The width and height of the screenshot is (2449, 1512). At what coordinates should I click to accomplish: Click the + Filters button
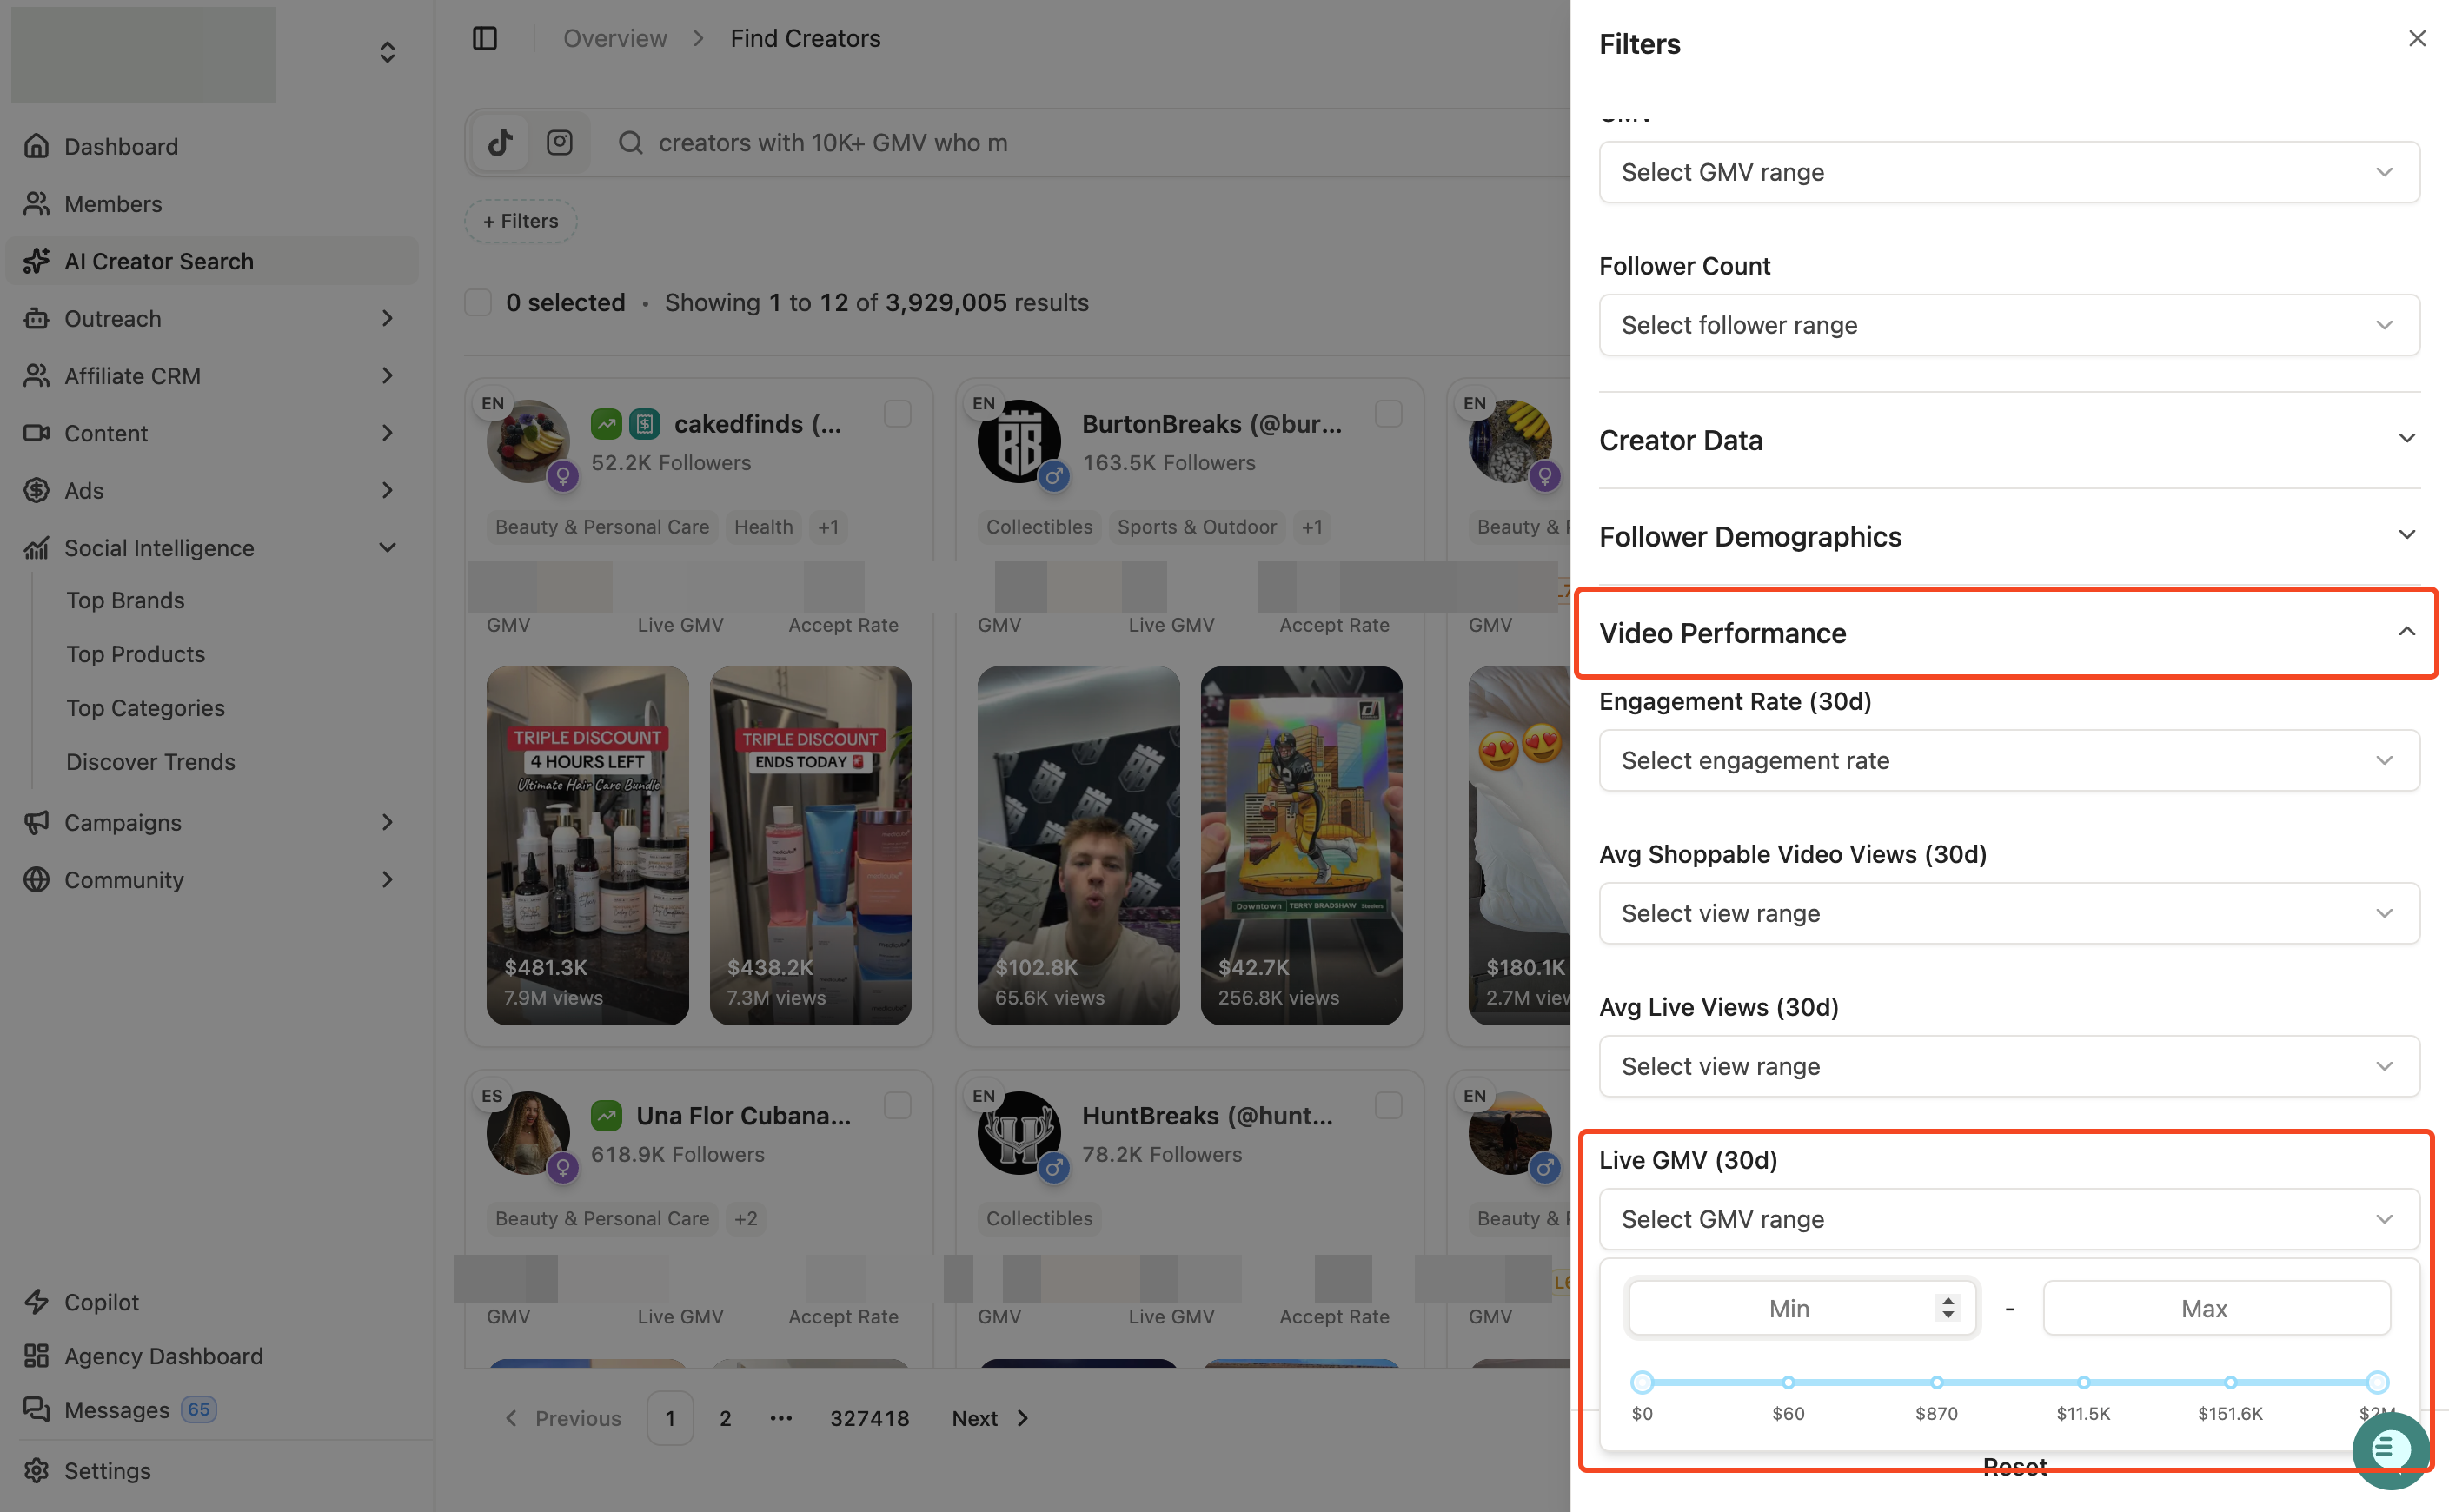pyautogui.click(x=520, y=221)
